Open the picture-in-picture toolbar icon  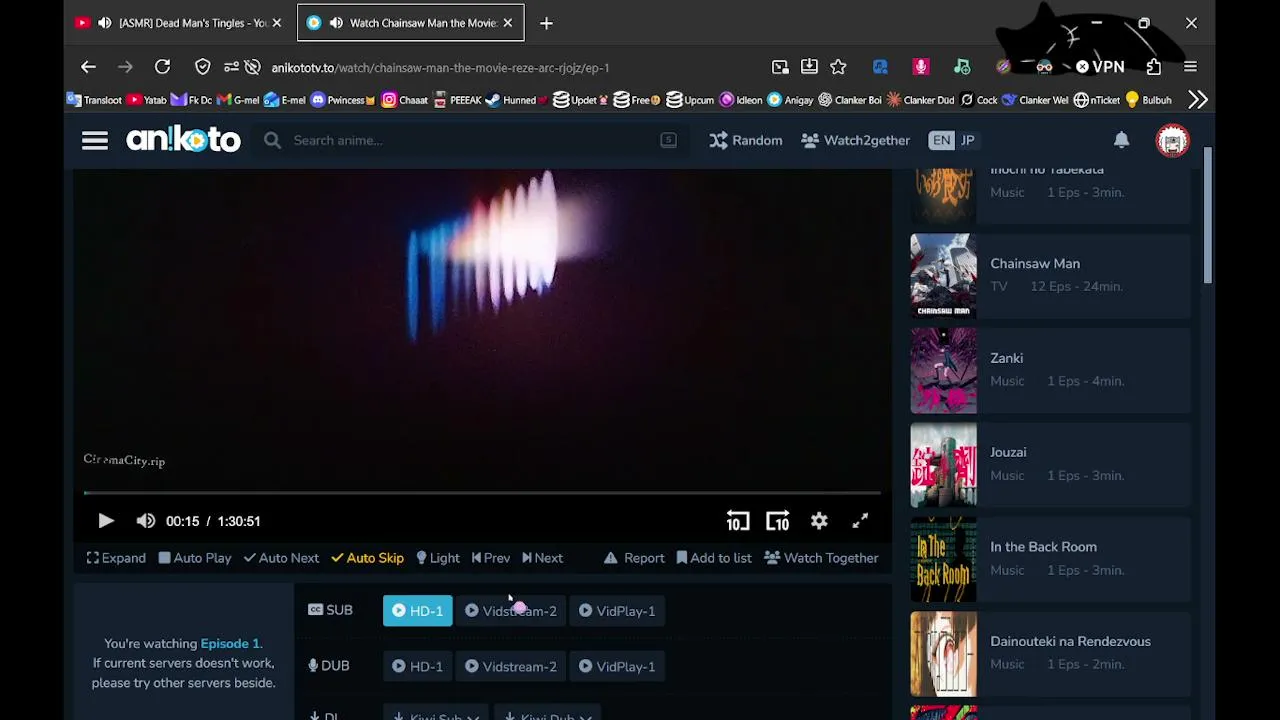click(x=780, y=67)
